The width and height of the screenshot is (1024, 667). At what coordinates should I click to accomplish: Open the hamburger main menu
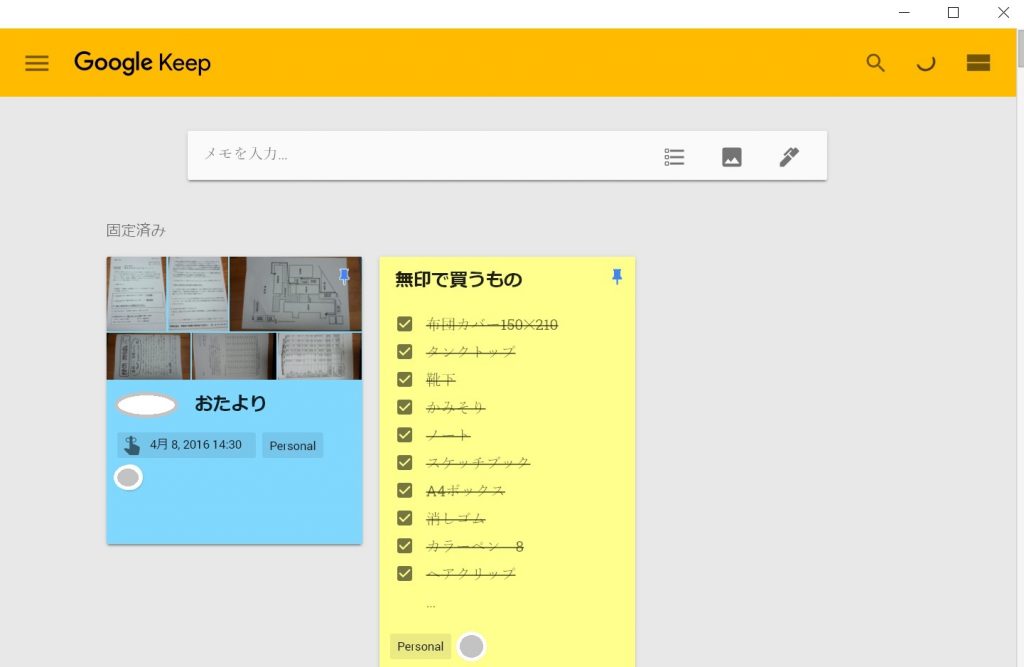point(37,63)
